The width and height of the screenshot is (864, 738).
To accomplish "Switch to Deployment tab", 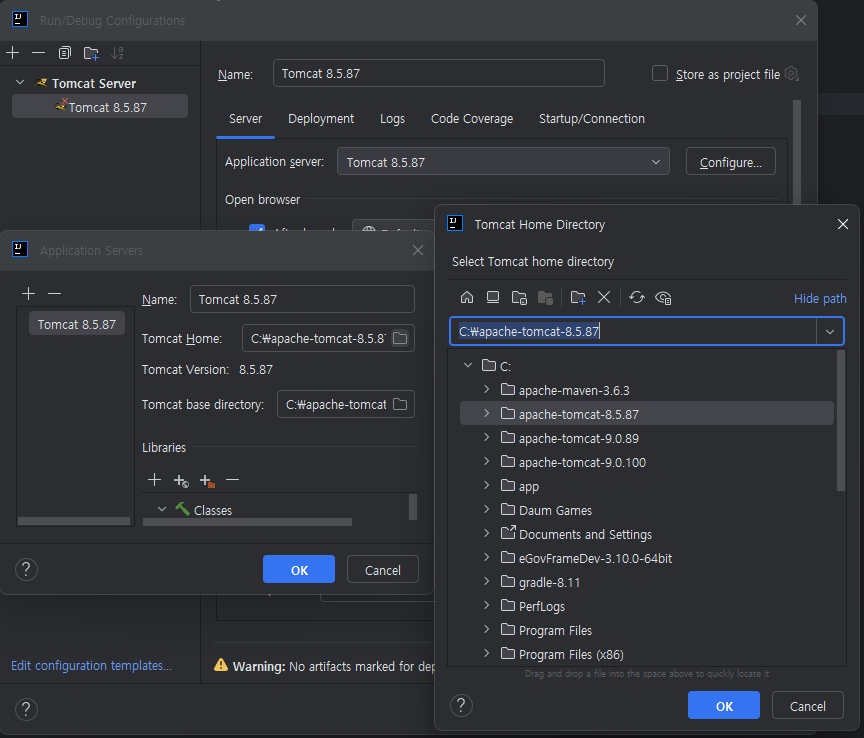I will 321,118.
